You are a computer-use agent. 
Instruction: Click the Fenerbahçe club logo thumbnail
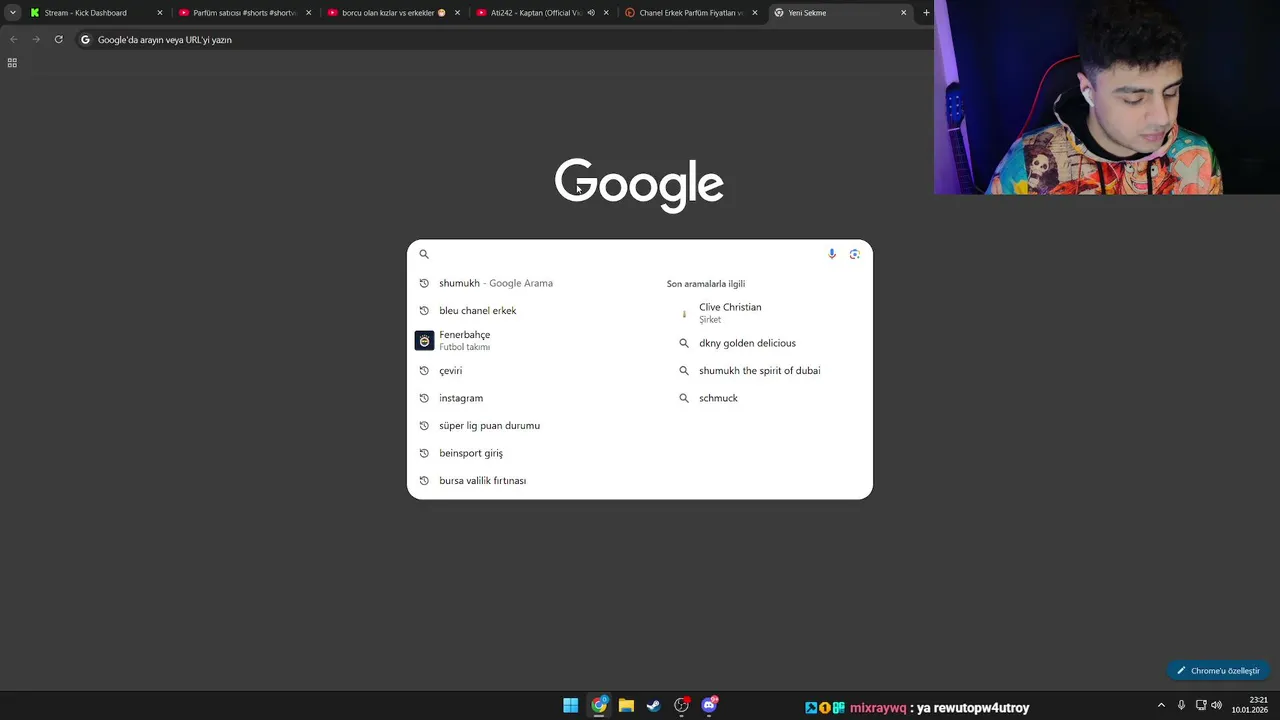click(x=424, y=341)
